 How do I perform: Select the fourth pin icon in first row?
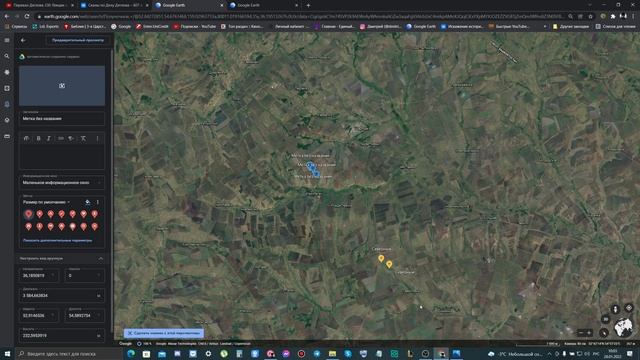point(62,214)
